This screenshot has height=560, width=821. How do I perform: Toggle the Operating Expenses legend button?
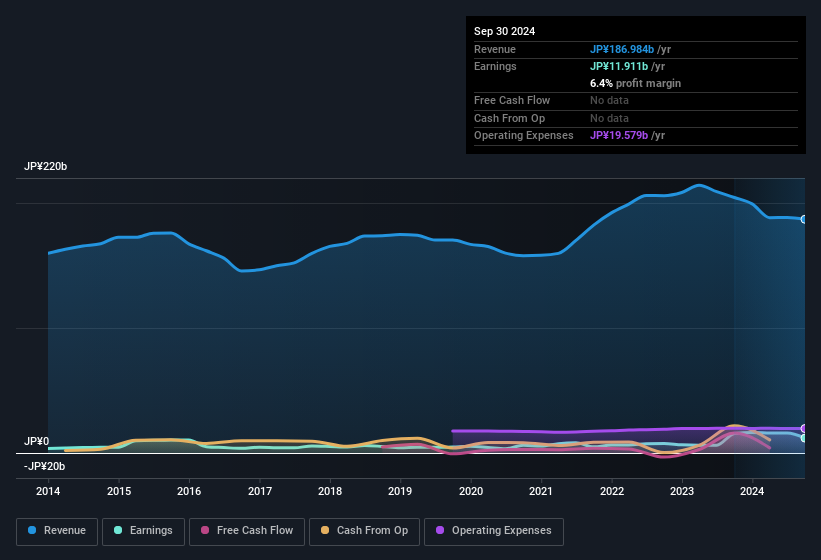pyautogui.click(x=494, y=531)
